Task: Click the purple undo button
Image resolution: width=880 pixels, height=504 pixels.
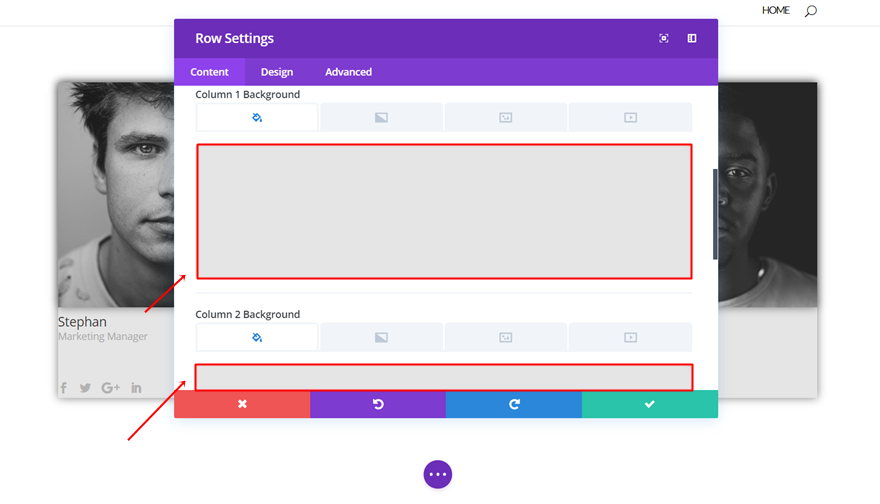Action: tap(378, 404)
